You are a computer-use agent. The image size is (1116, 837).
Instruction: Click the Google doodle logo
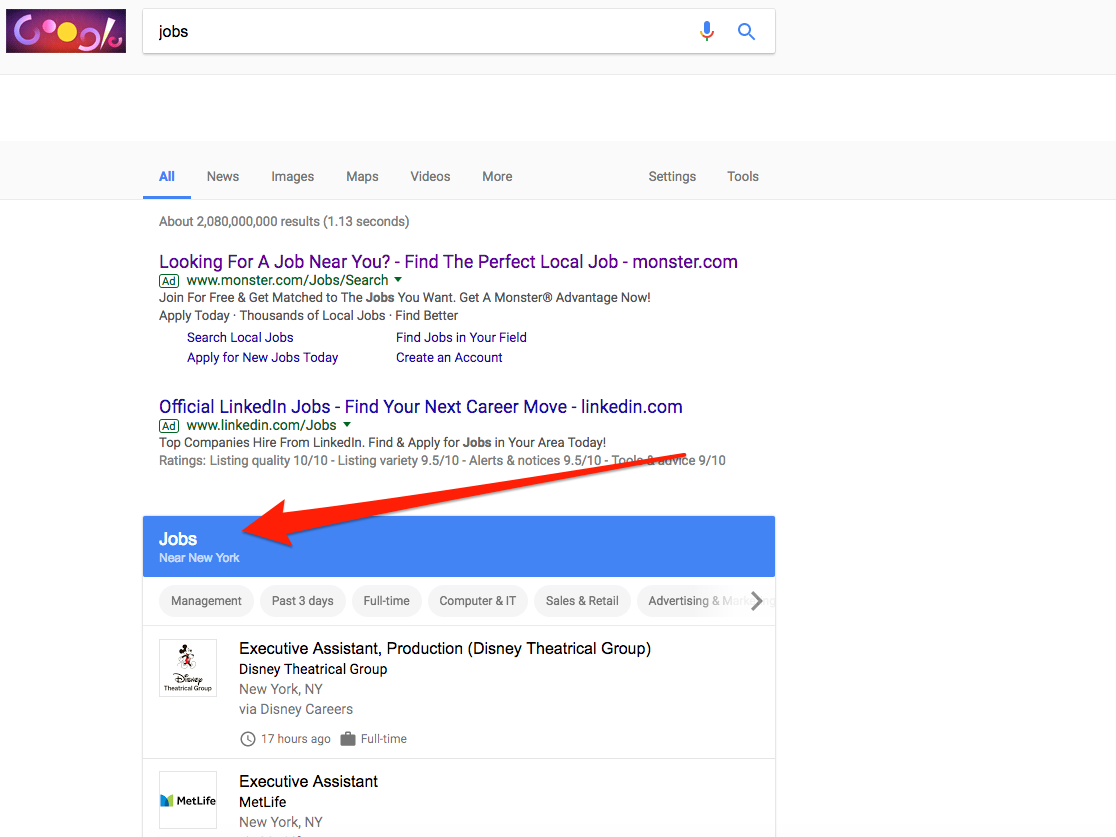66,31
